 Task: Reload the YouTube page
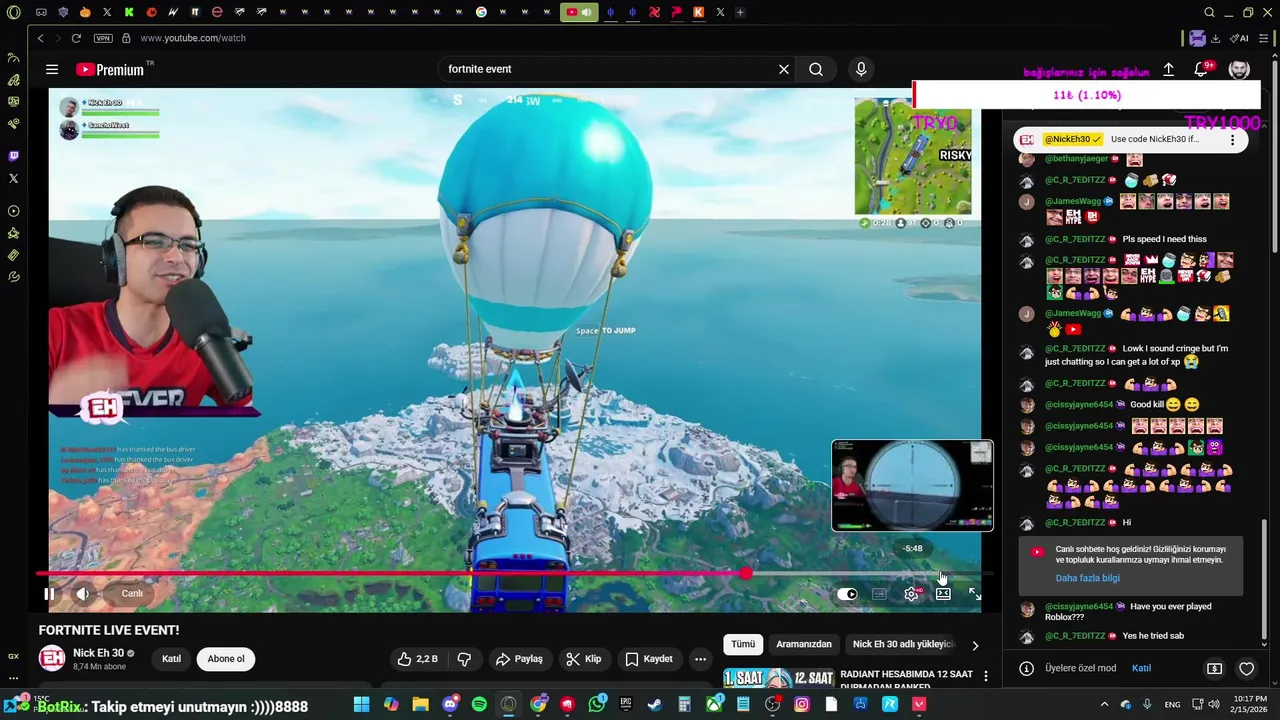76,38
